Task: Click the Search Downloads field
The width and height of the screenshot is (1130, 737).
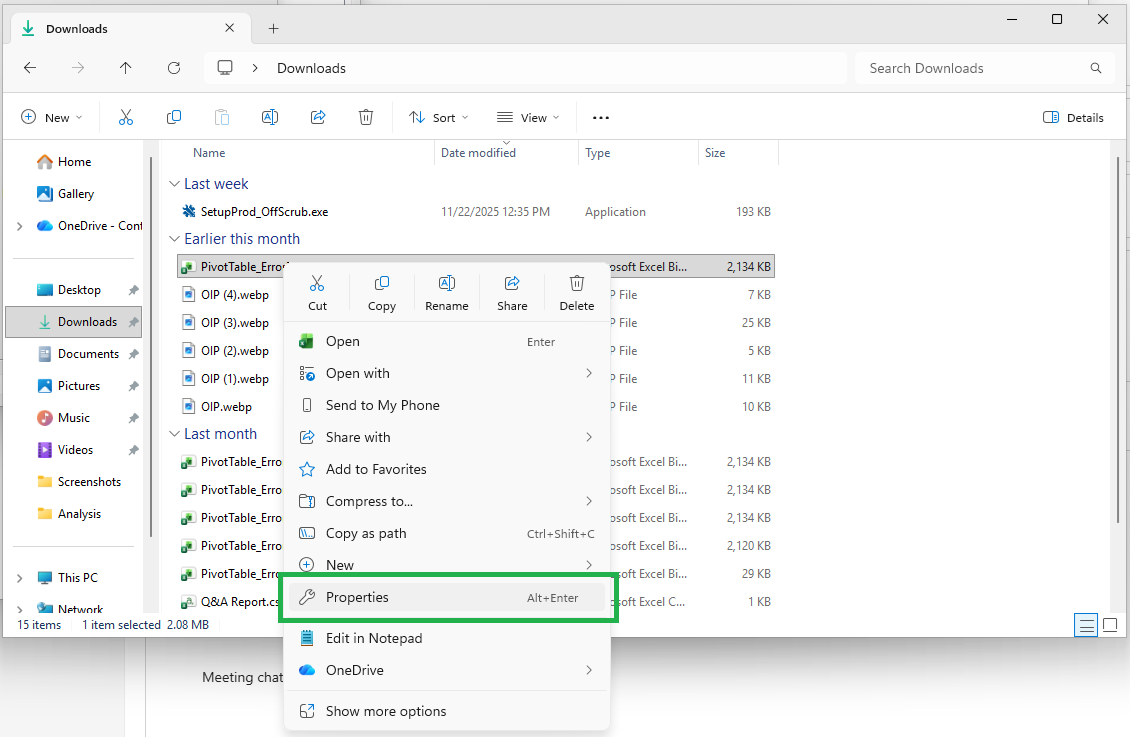Action: [x=983, y=68]
